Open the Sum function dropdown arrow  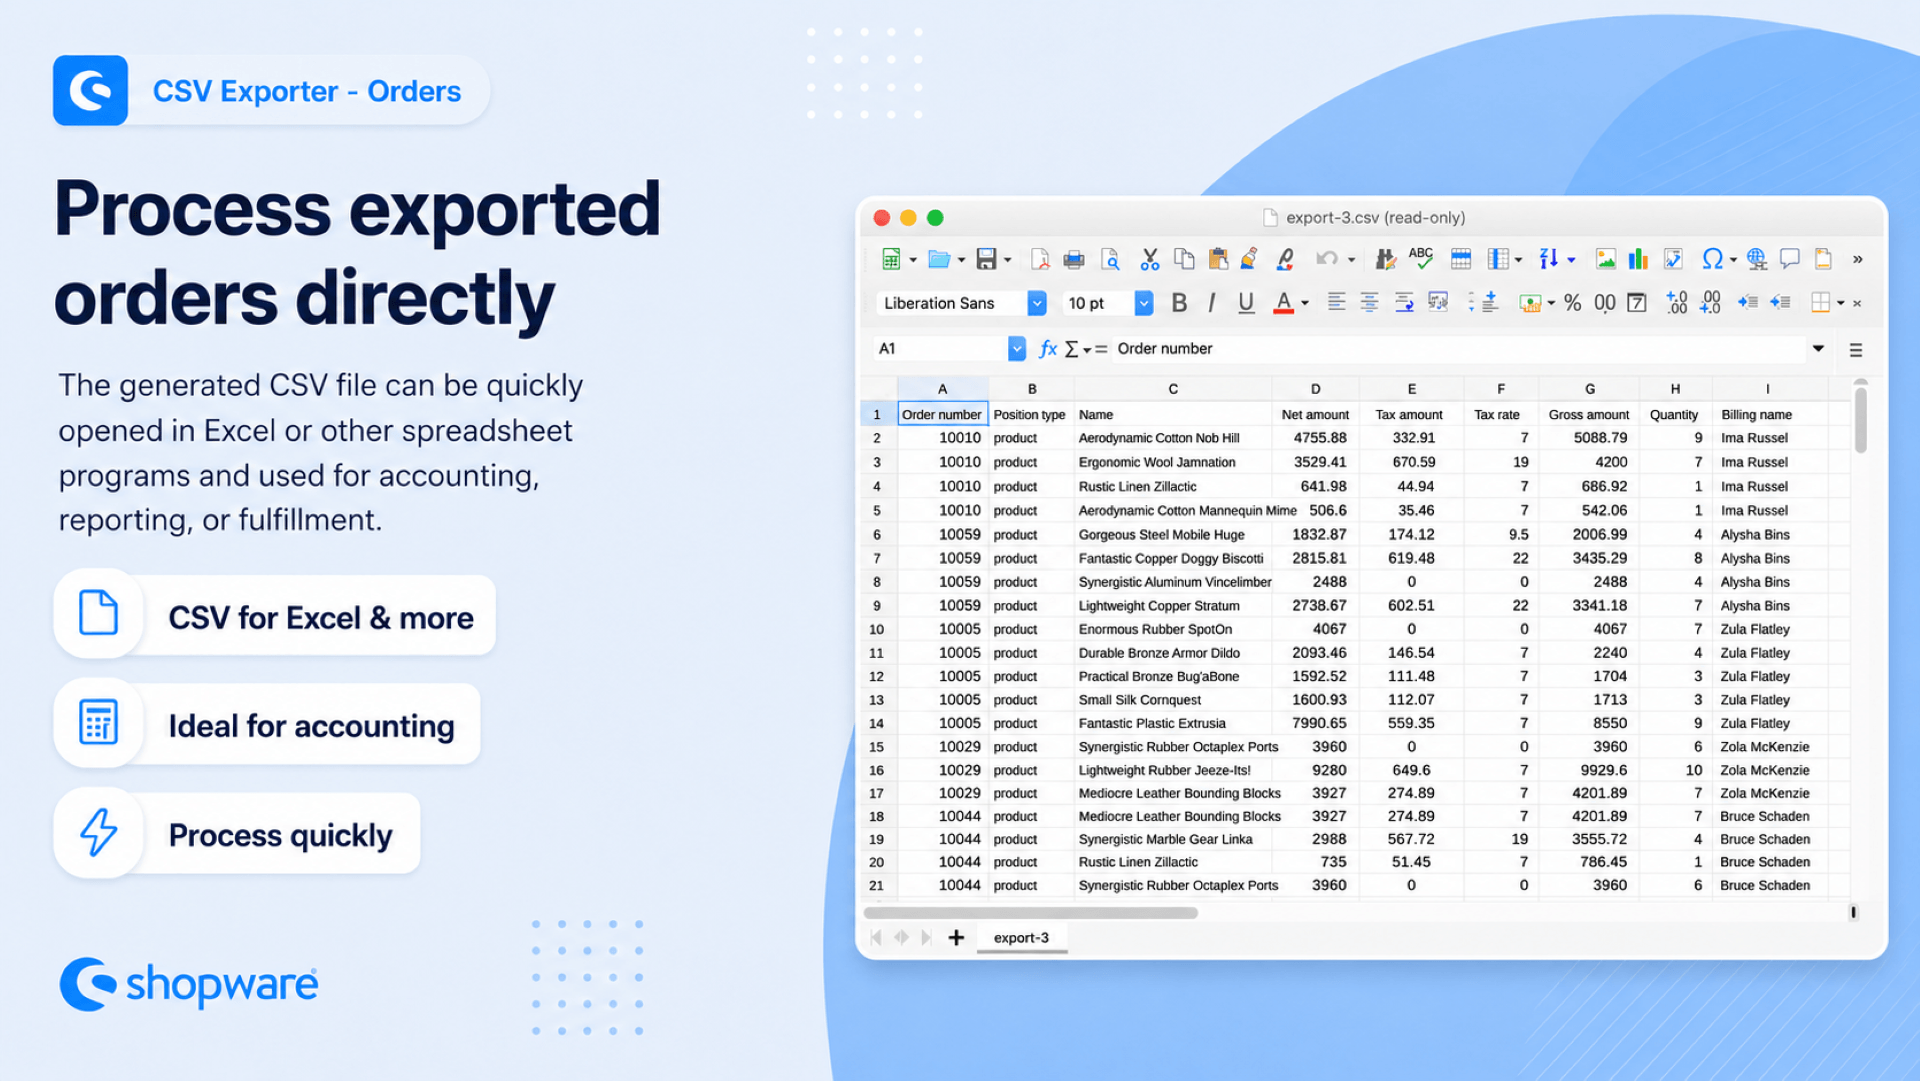click(1088, 350)
